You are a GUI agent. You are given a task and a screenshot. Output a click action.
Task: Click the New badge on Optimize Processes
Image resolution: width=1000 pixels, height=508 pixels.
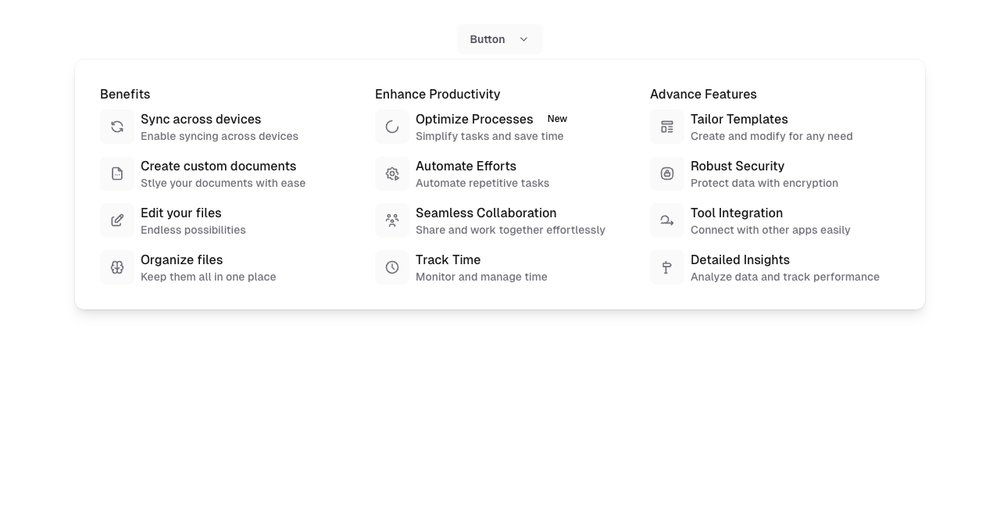point(557,119)
